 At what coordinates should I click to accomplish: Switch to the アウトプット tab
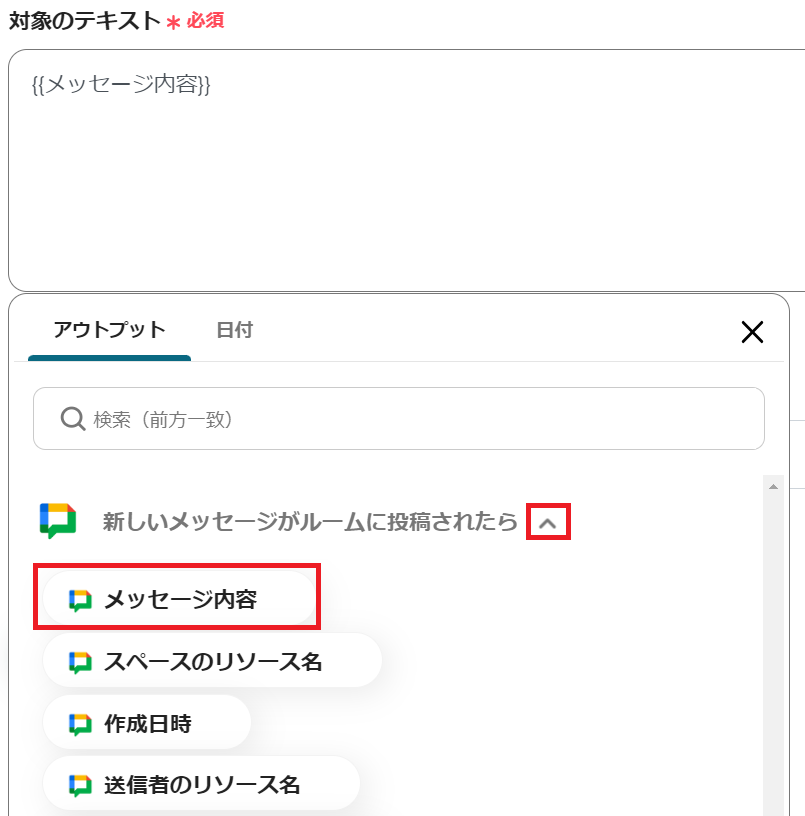pyautogui.click(x=109, y=330)
